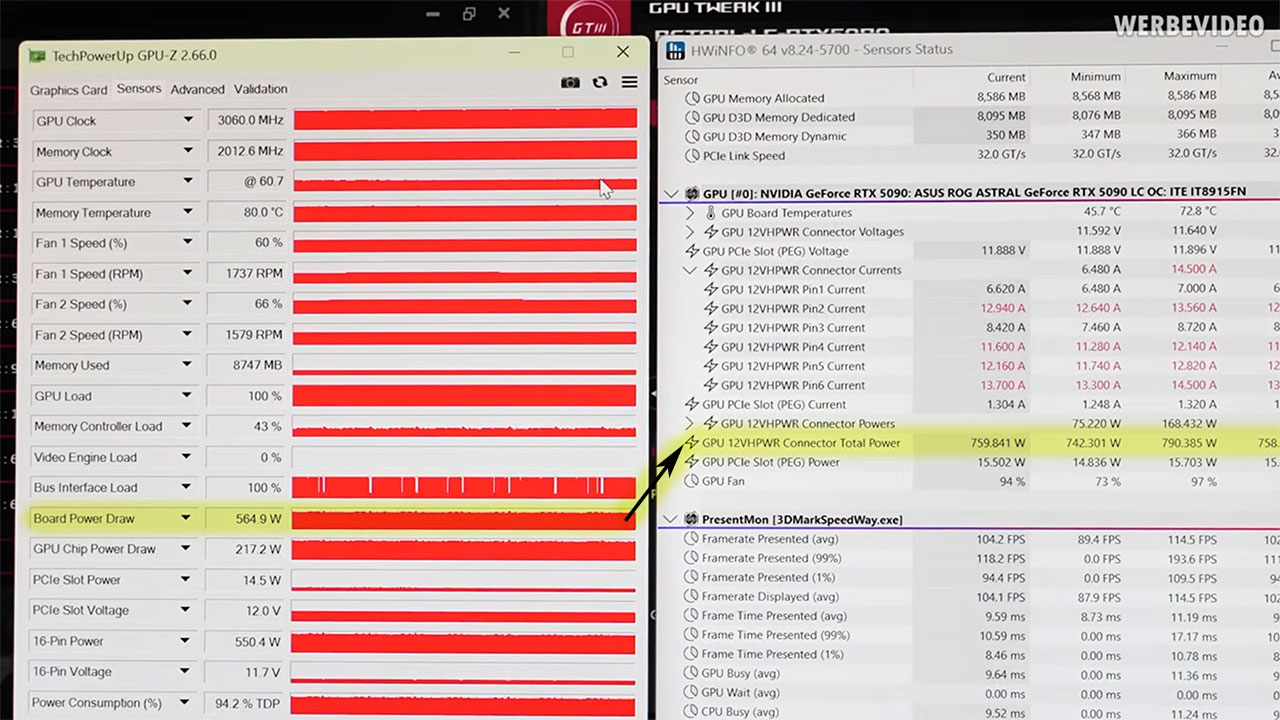The width and height of the screenshot is (1280, 720).
Task: Select the Framerate Presented (99%) row
Action: click(x=970, y=558)
